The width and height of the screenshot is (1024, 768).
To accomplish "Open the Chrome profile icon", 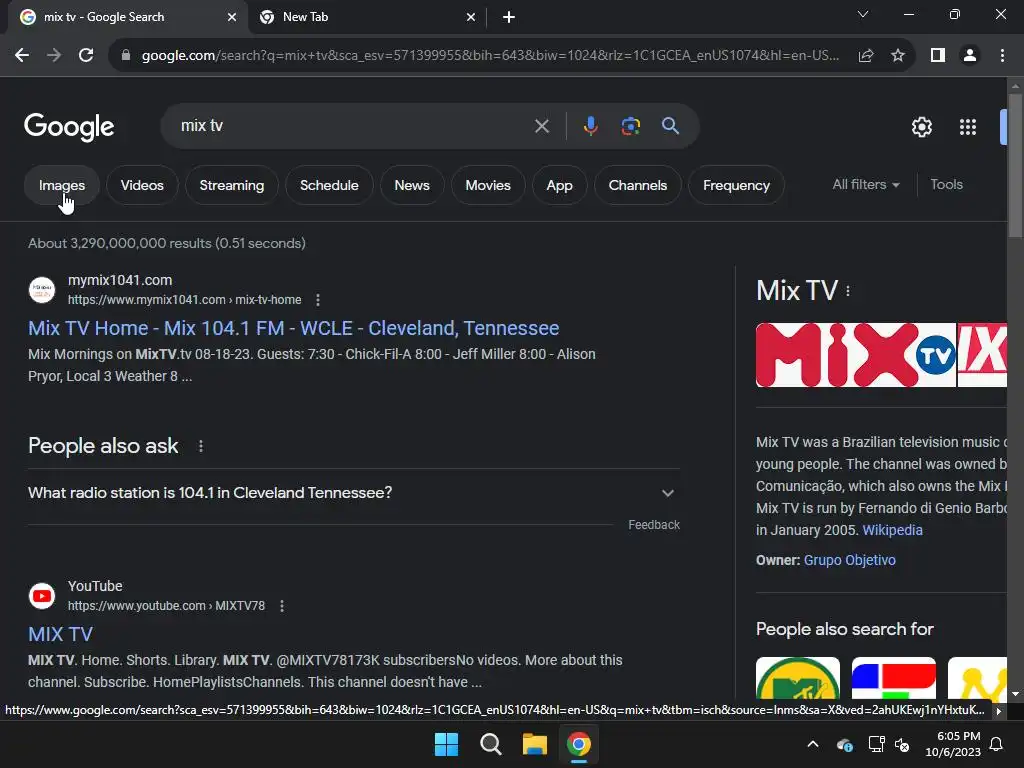I will 970,56.
